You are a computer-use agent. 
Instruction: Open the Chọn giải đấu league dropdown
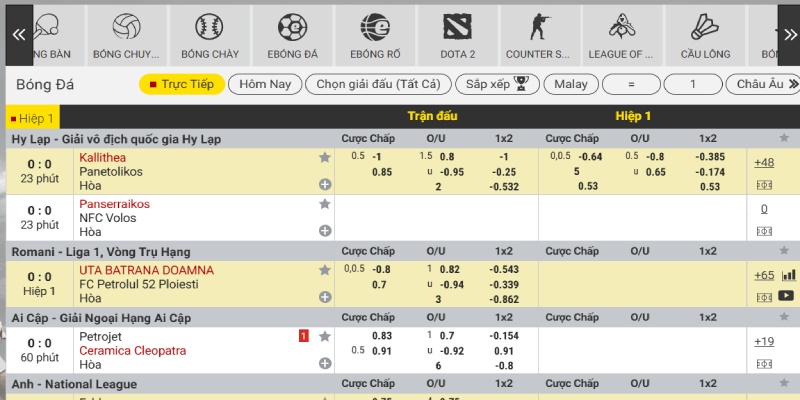[378, 84]
